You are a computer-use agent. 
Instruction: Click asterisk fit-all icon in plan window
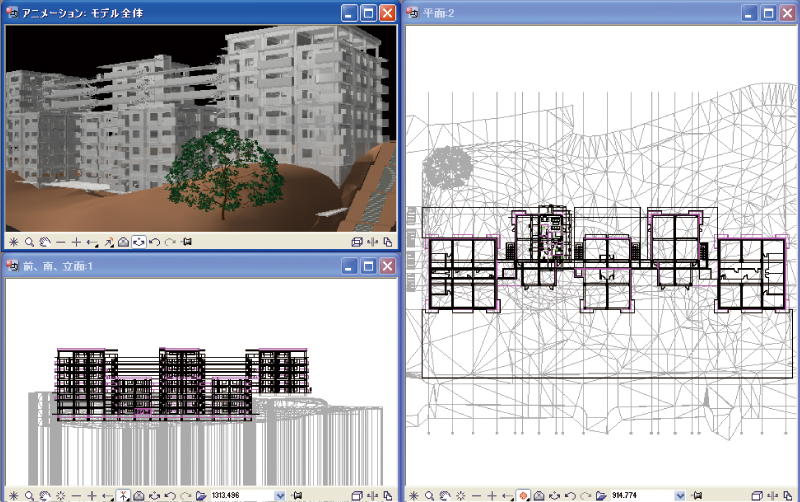tap(413, 495)
